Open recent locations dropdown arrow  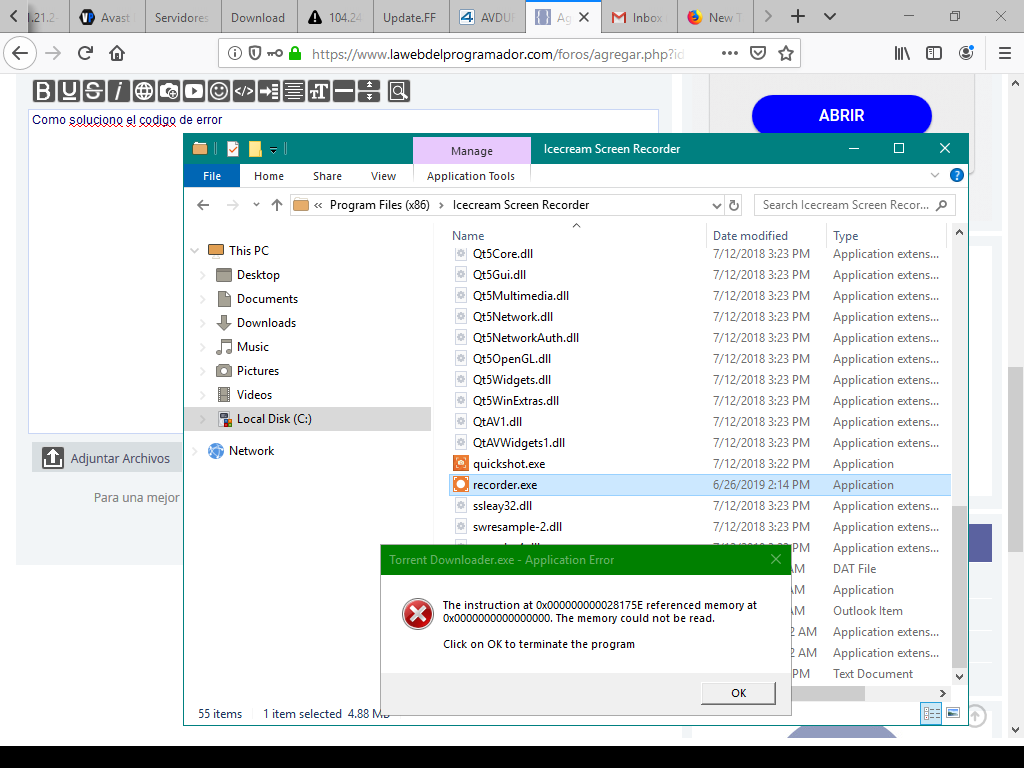[256, 204]
